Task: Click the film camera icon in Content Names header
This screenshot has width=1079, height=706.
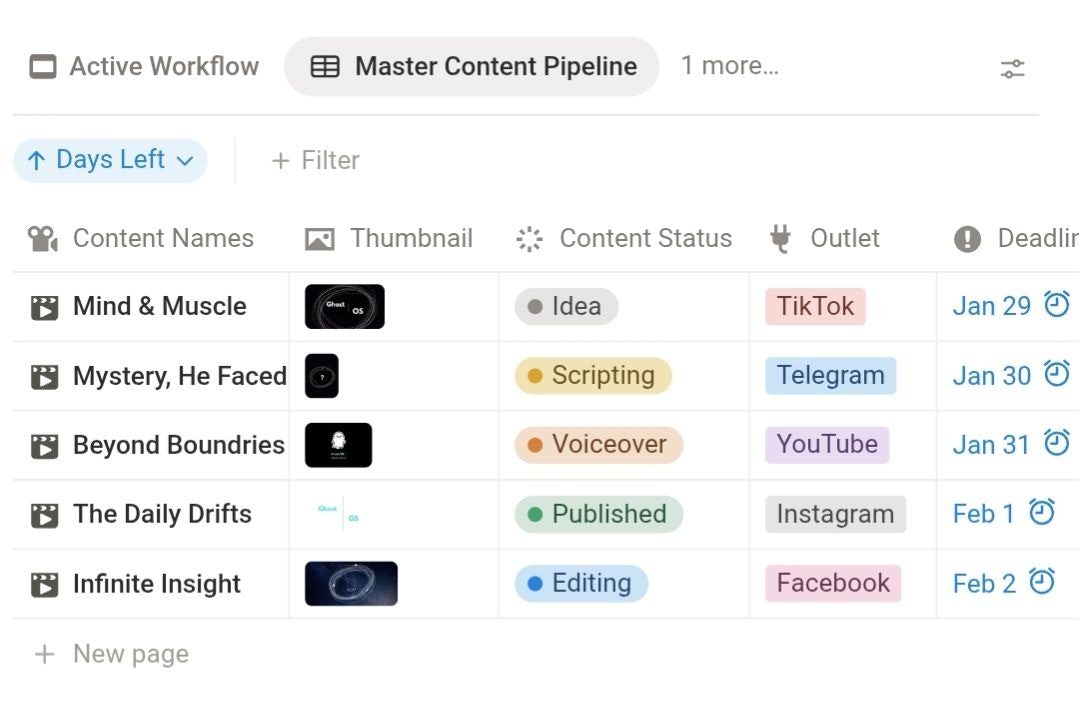Action: (44, 238)
